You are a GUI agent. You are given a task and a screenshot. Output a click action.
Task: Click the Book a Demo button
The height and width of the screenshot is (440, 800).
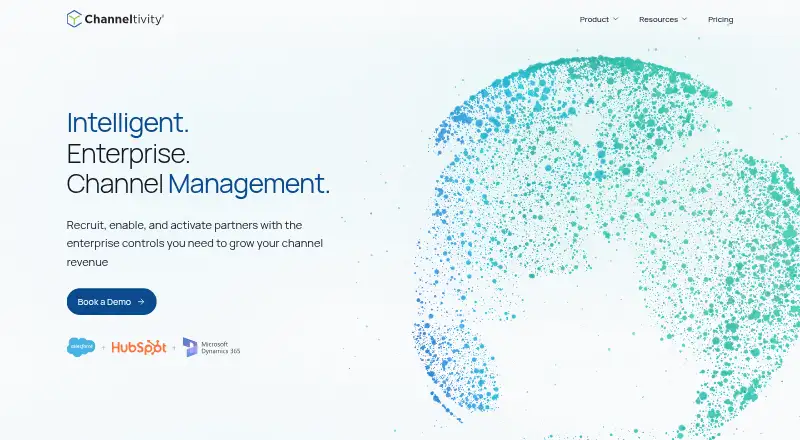tap(111, 302)
